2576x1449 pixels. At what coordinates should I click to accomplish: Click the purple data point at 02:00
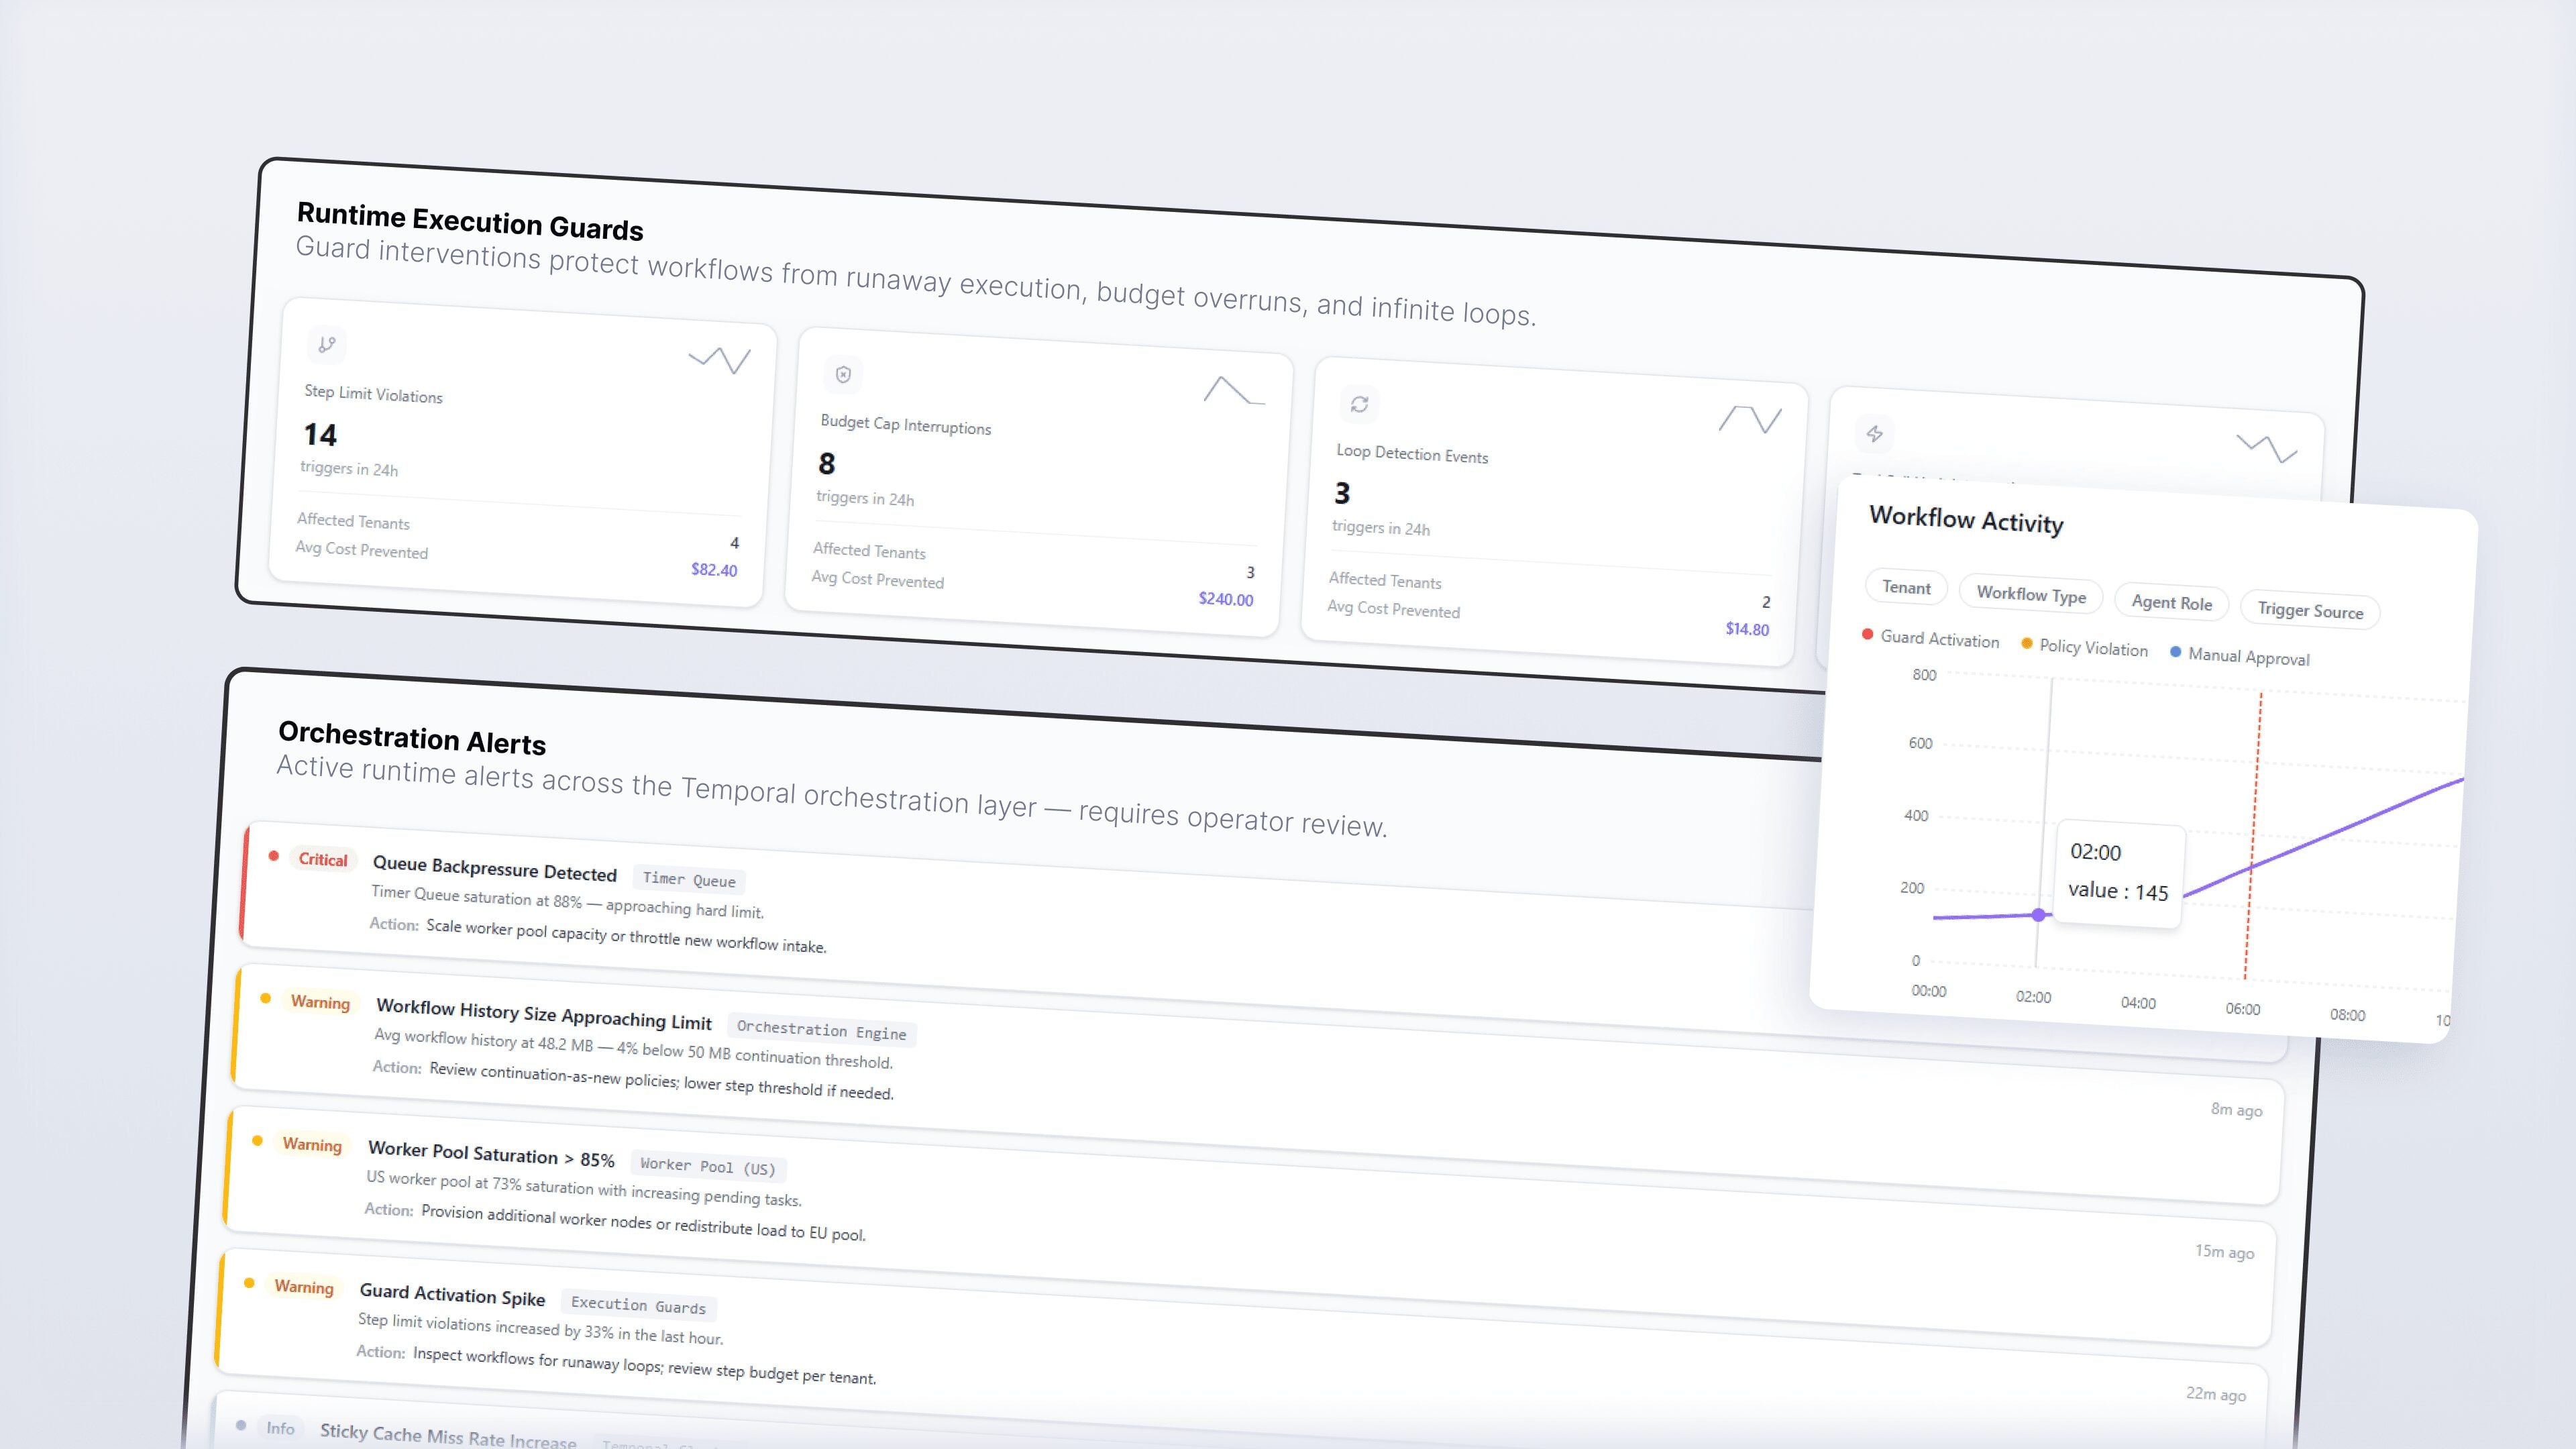2038,915
